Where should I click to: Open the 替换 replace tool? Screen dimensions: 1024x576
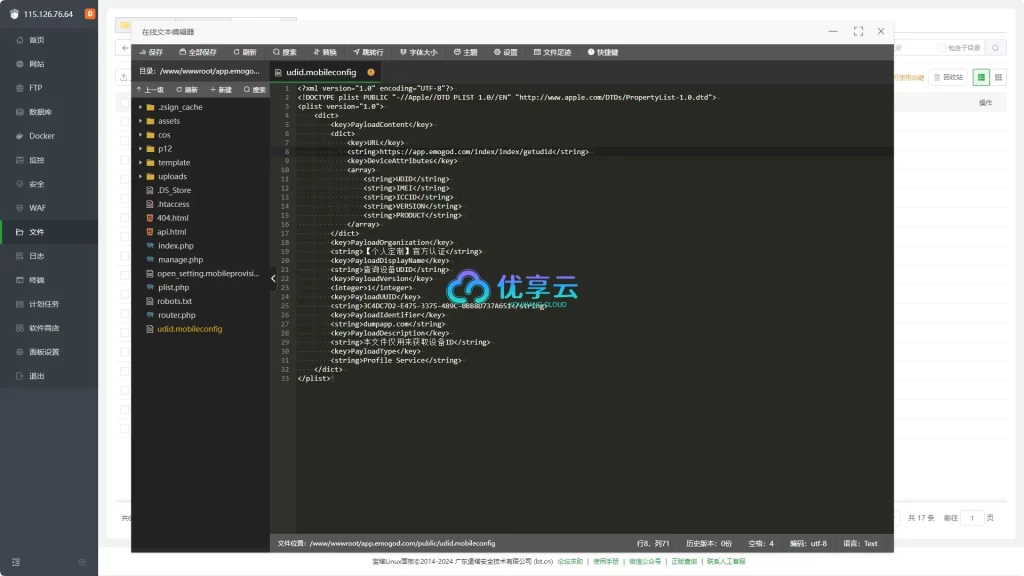tap(325, 52)
